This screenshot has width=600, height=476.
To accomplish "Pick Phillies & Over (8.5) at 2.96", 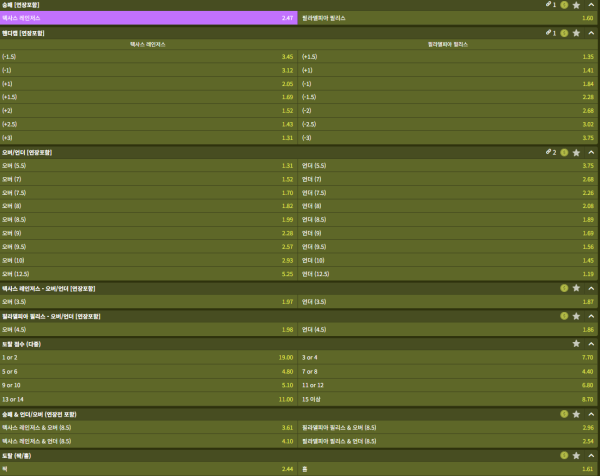I will coord(449,428).
